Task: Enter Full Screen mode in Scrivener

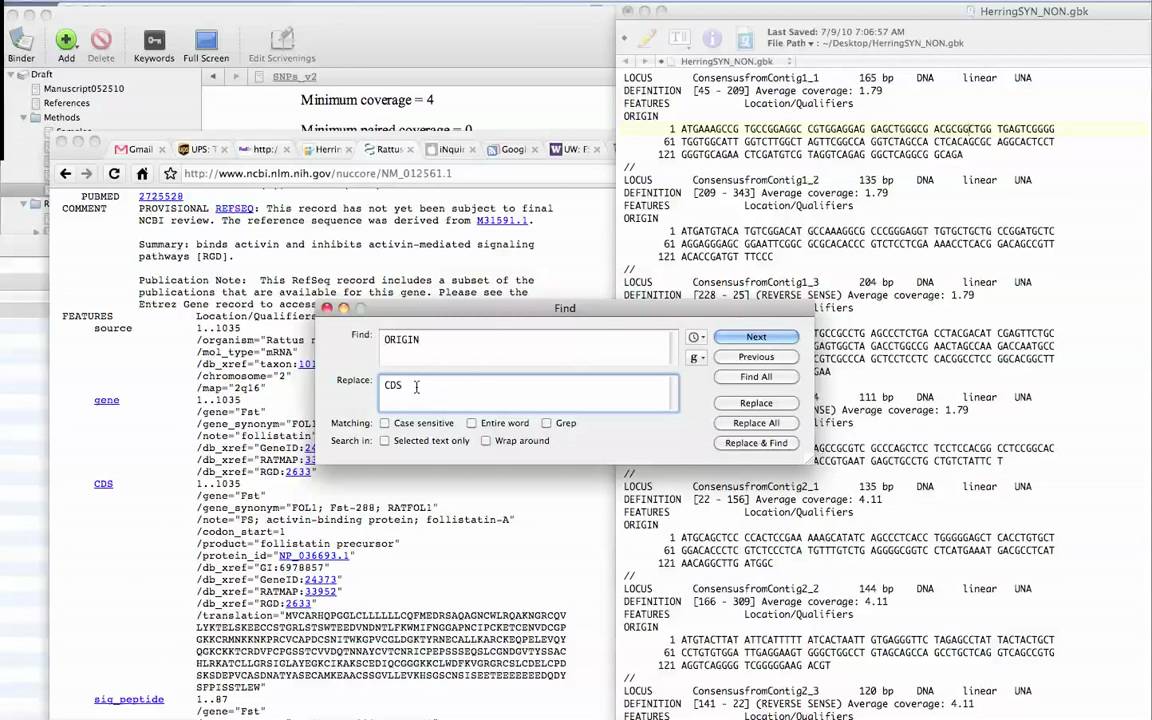Action: (206, 40)
